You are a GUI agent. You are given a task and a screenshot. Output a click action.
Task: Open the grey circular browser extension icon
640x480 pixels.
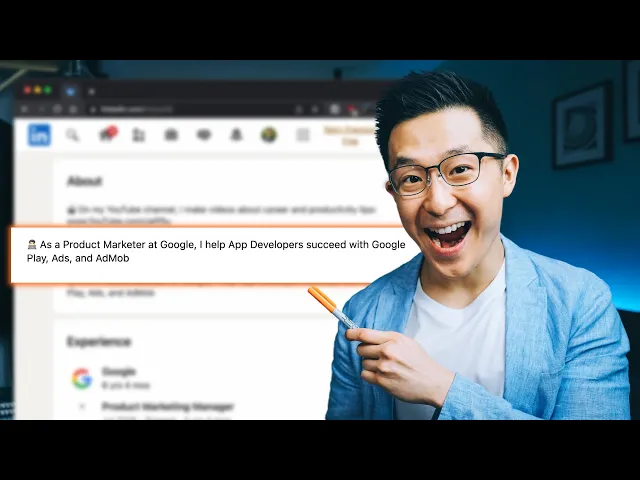335,109
